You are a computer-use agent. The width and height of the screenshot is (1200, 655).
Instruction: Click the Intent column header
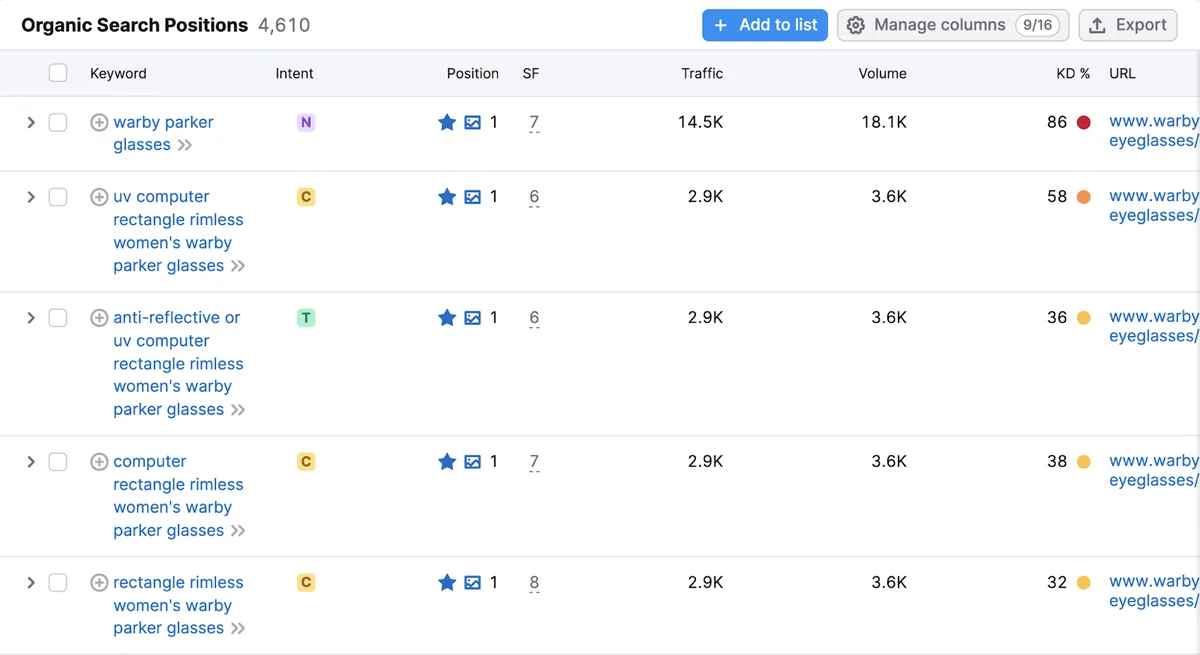294,74
